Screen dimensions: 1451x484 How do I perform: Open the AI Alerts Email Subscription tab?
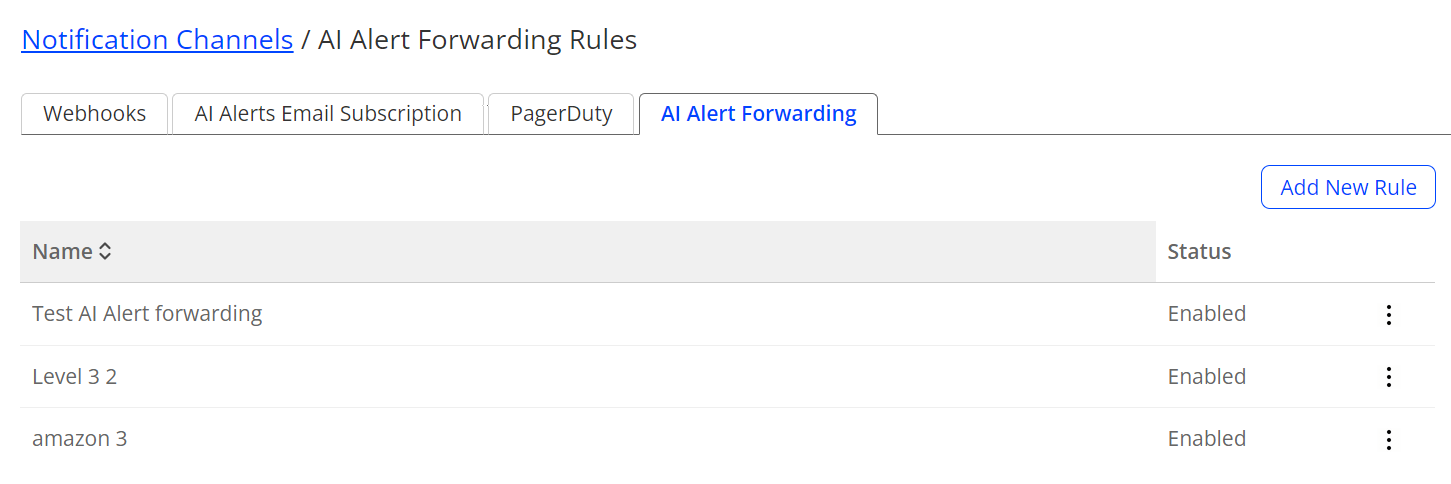pyautogui.click(x=328, y=114)
